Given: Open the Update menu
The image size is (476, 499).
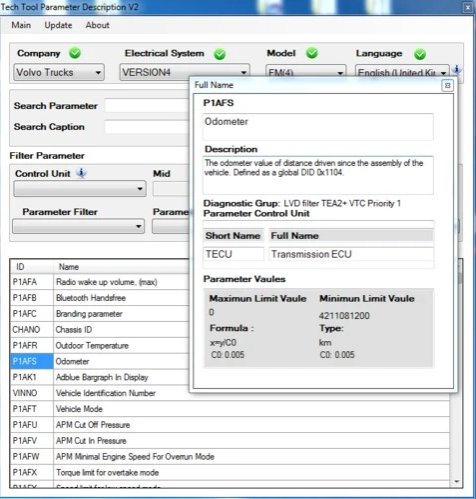Looking at the screenshot, I should click(x=58, y=25).
